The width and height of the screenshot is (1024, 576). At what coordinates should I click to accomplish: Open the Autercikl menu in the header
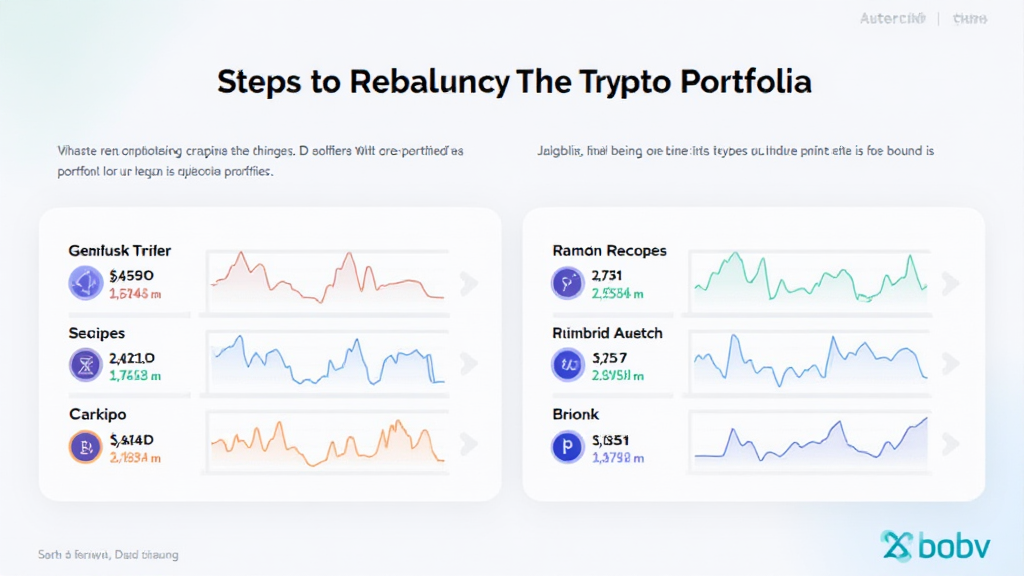coord(891,18)
